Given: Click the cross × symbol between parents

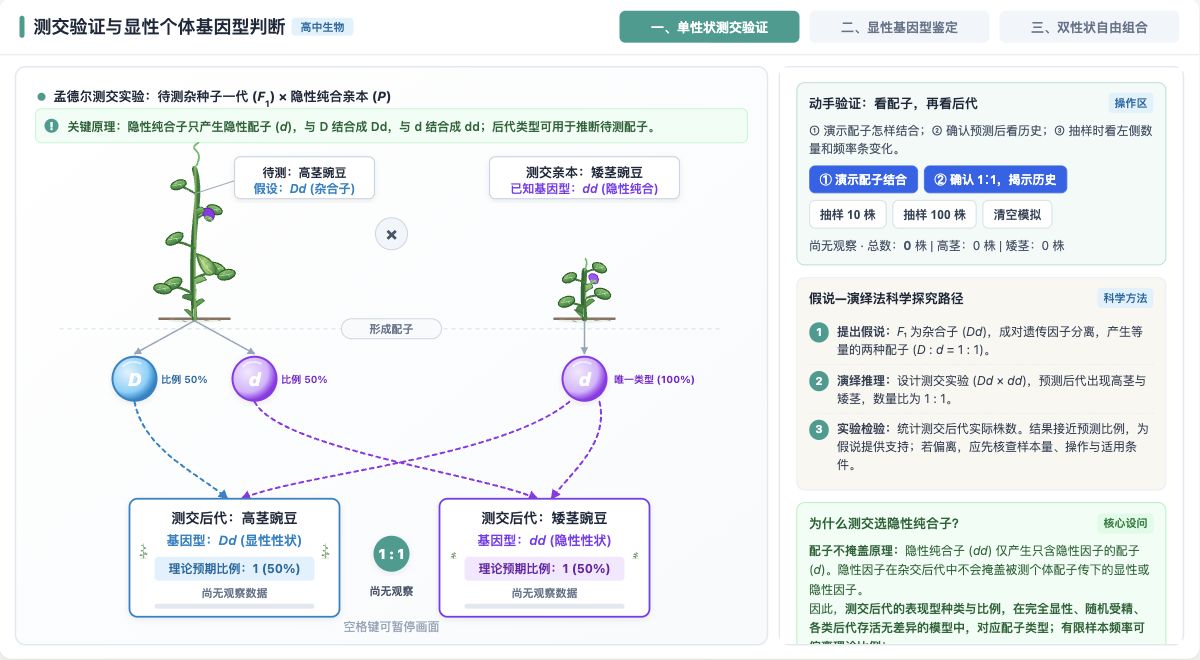Looking at the screenshot, I should (x=391, y=234).
